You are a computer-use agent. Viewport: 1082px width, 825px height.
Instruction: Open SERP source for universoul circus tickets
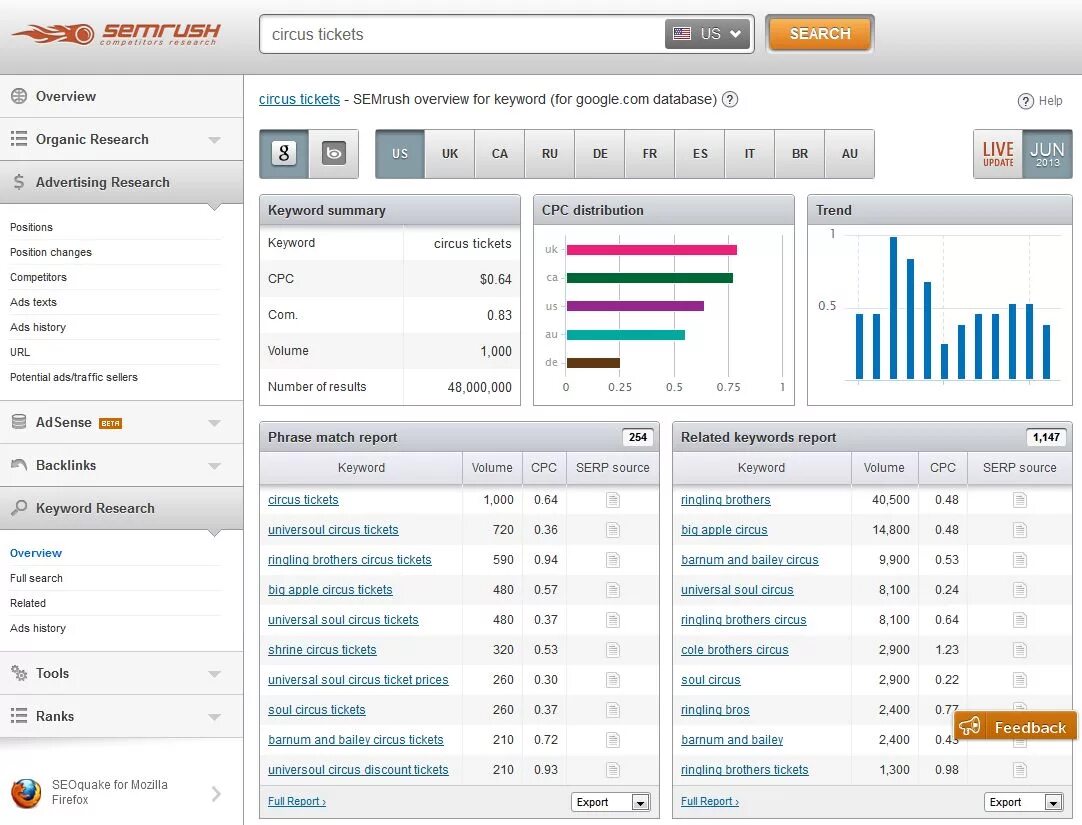tap(613, 530)
